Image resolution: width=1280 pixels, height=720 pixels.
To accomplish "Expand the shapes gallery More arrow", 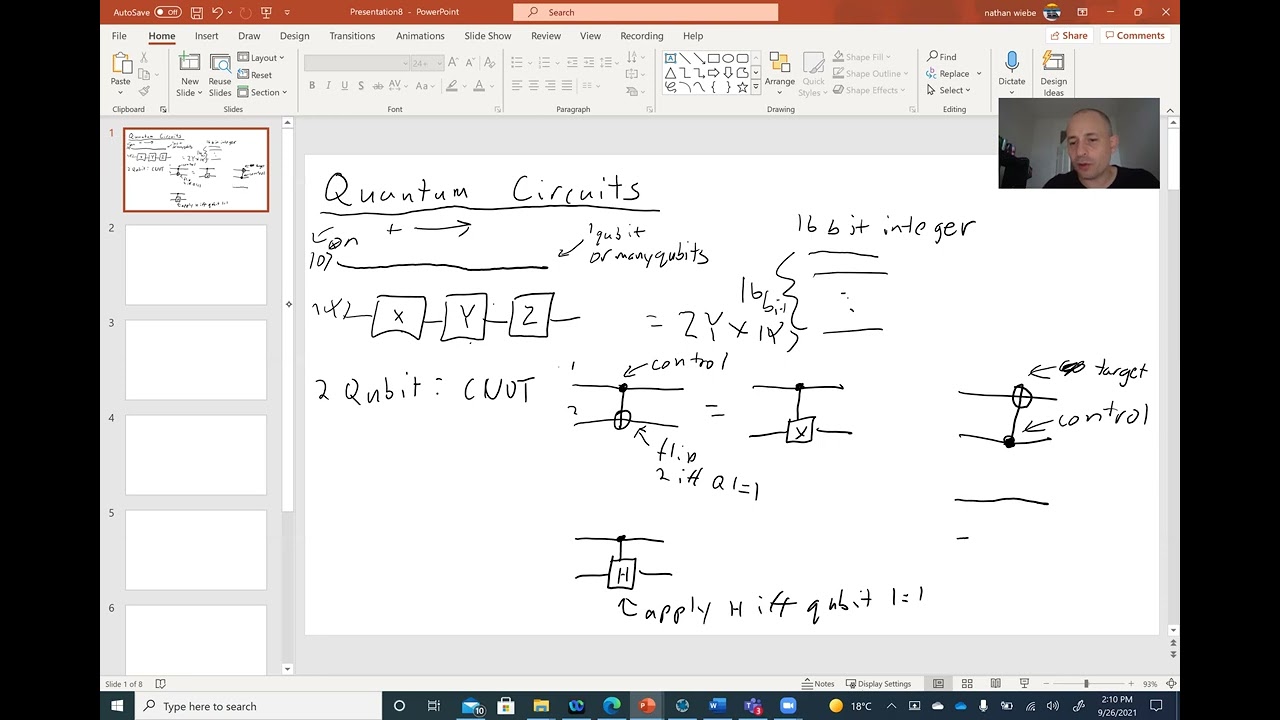I will tap(756, 88).
